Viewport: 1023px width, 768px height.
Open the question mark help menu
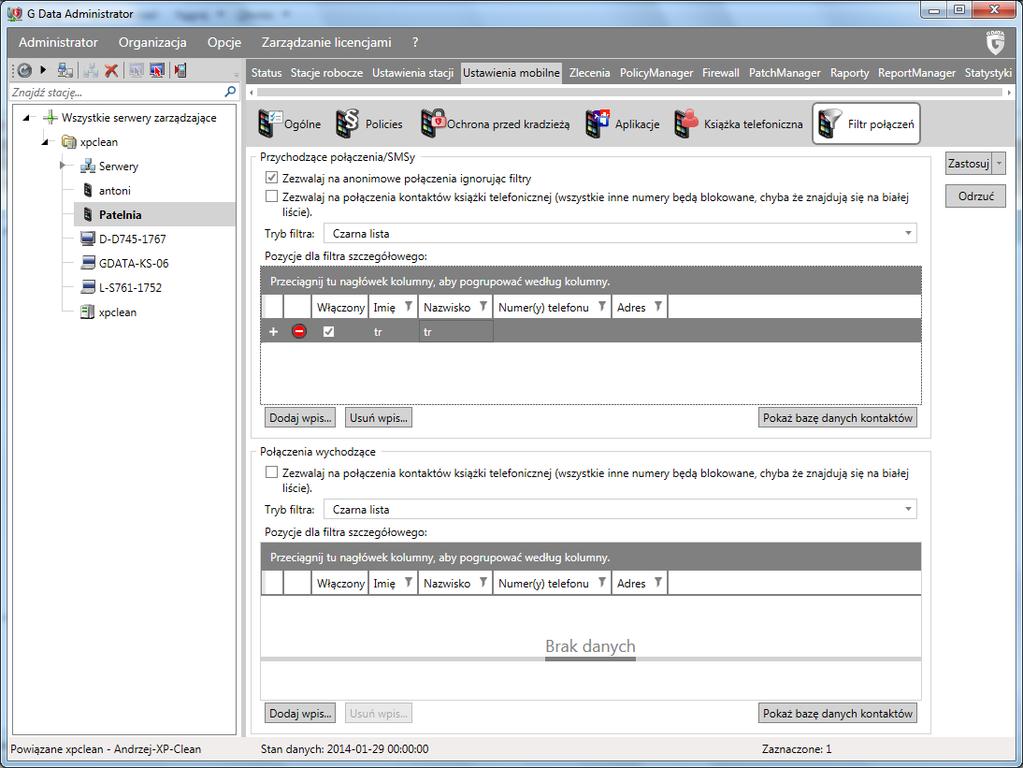415,42
